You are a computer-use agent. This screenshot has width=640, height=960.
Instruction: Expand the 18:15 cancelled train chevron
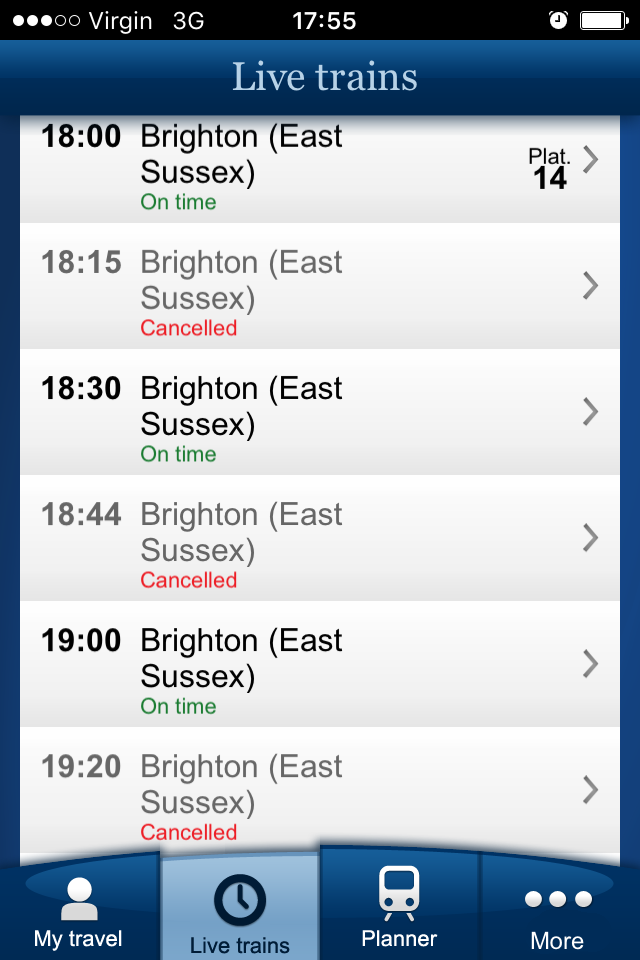(x=590, y=285)
